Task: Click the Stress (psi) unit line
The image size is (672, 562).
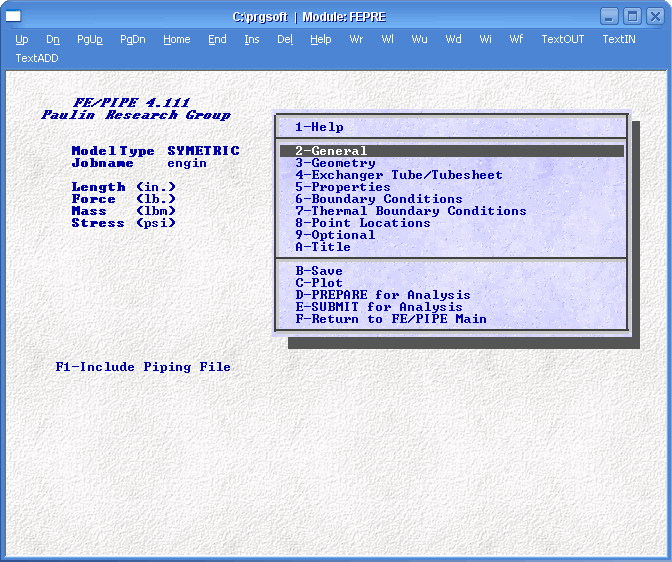Action: pos(123,223)
